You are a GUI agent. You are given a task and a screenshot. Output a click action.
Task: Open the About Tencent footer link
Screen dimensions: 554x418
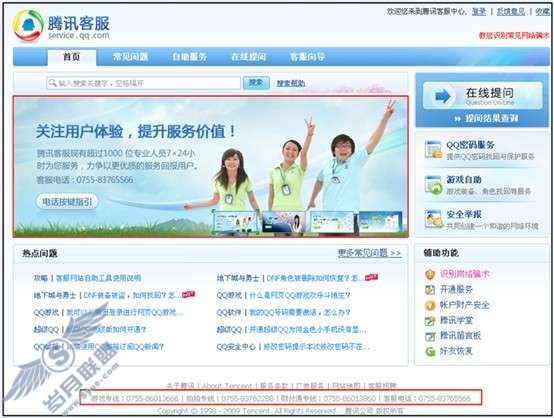227,386
